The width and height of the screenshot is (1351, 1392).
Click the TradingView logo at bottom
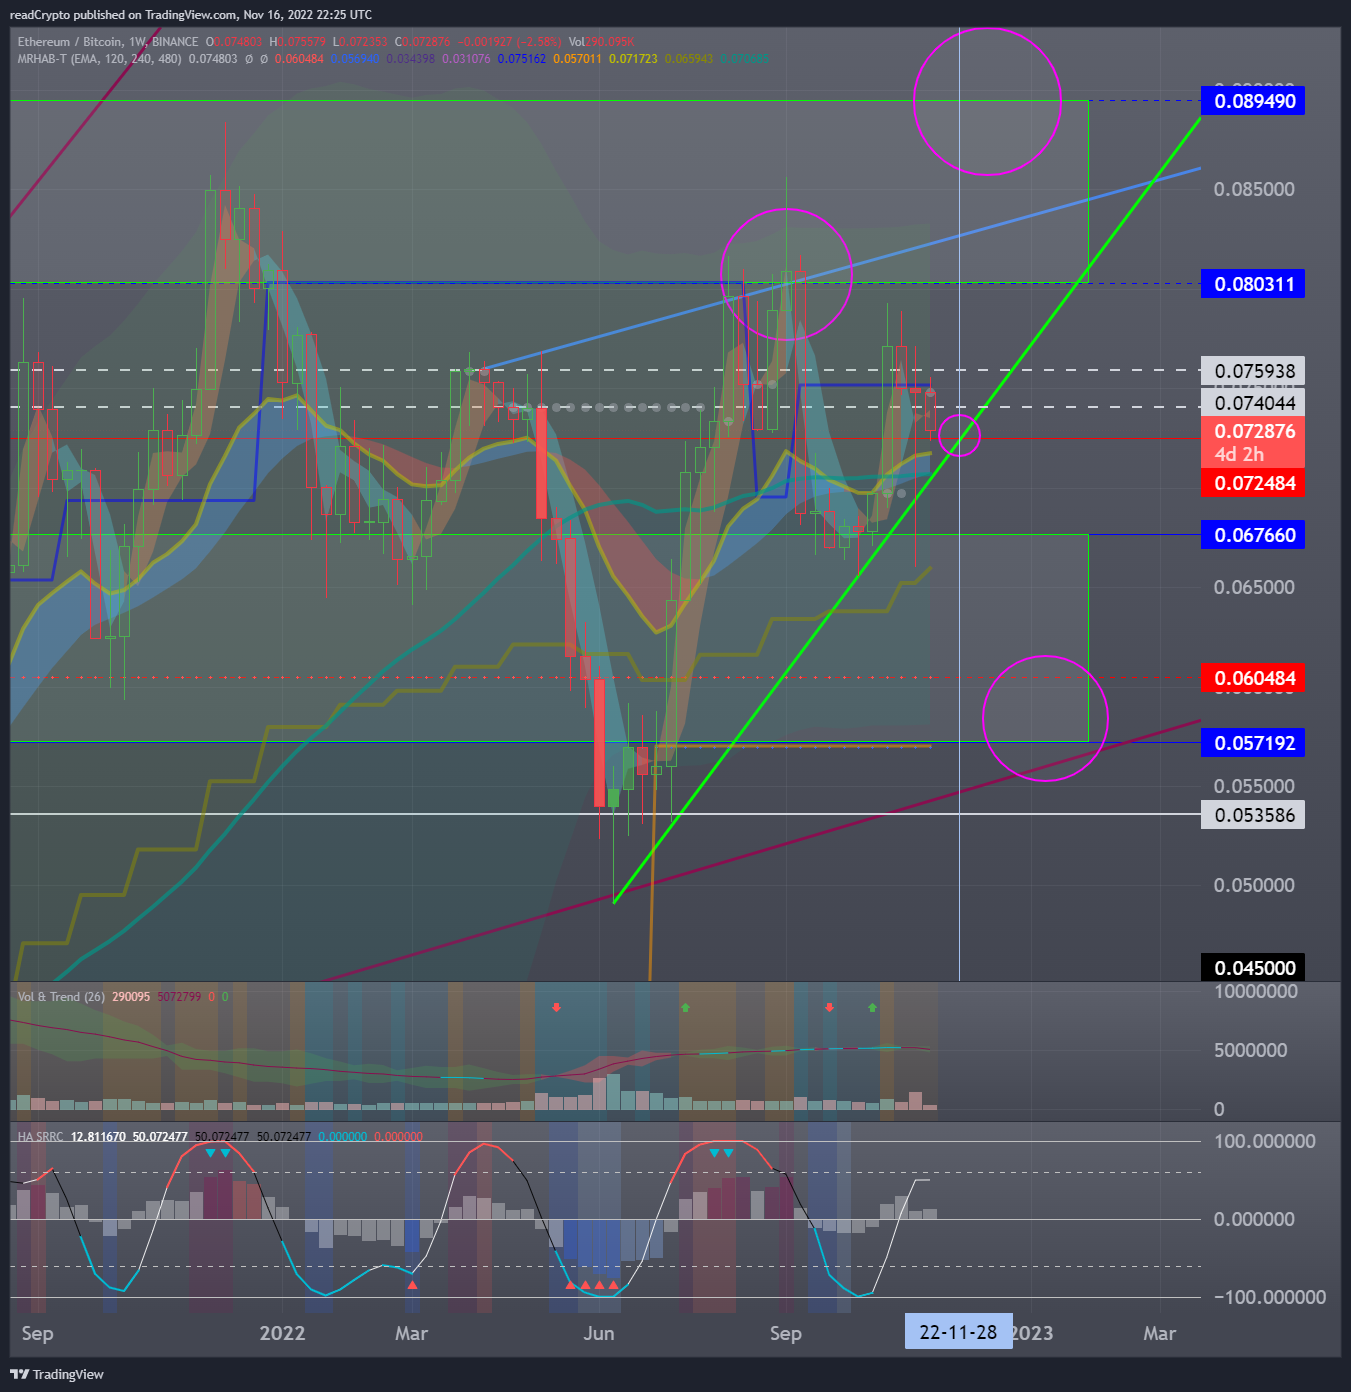[57, 1374]
